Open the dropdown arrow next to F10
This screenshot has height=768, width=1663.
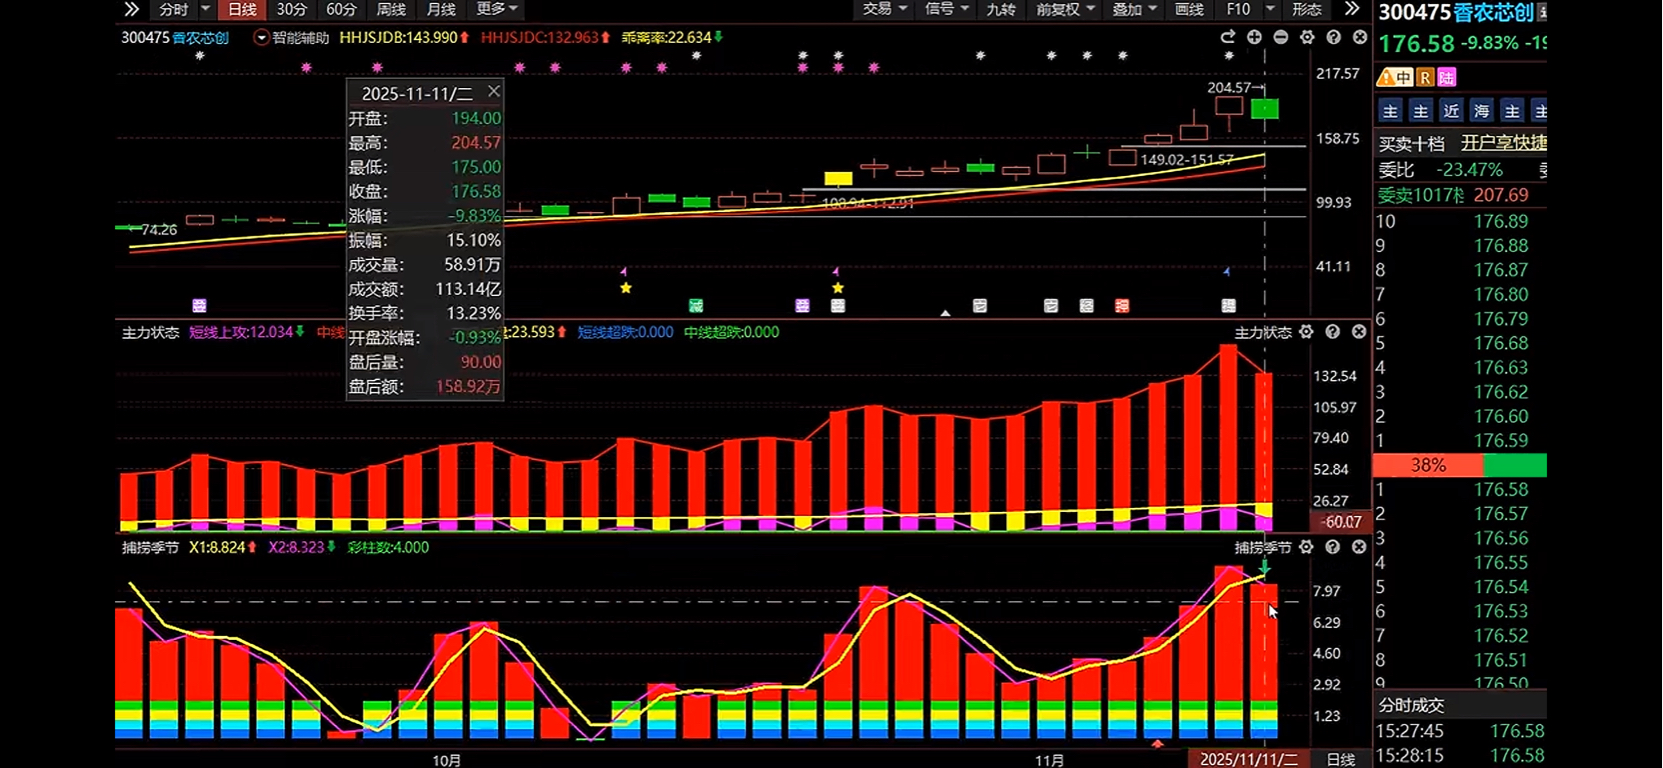[1270, 9]
